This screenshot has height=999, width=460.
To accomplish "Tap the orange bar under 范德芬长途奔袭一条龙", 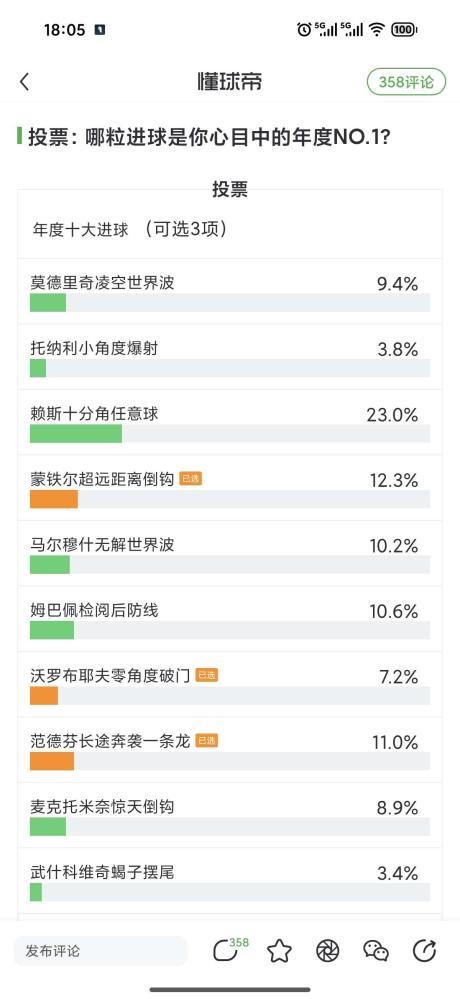I will 52,761.
